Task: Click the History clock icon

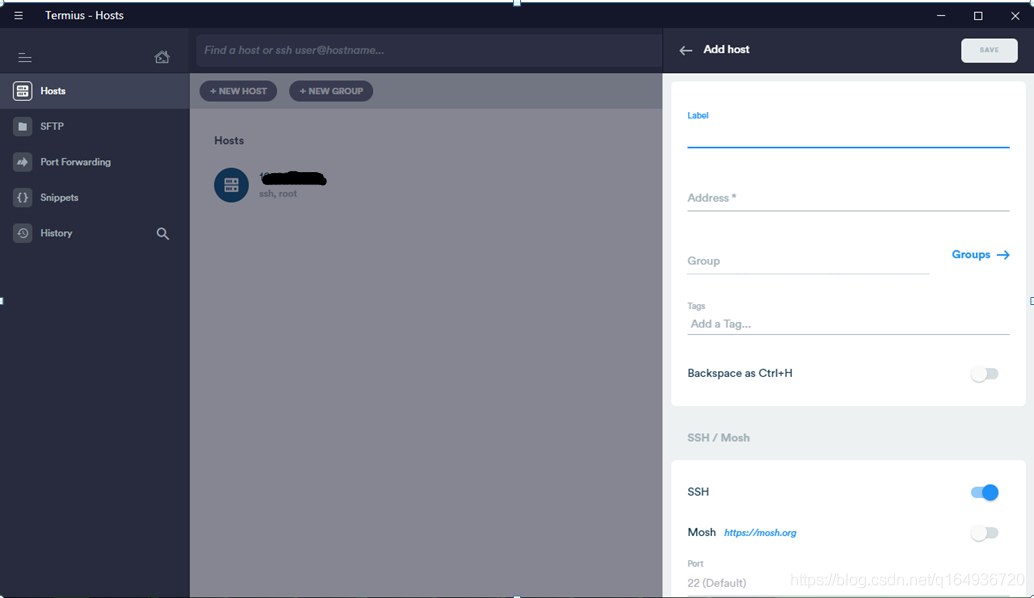Action: tap(22, 233)
